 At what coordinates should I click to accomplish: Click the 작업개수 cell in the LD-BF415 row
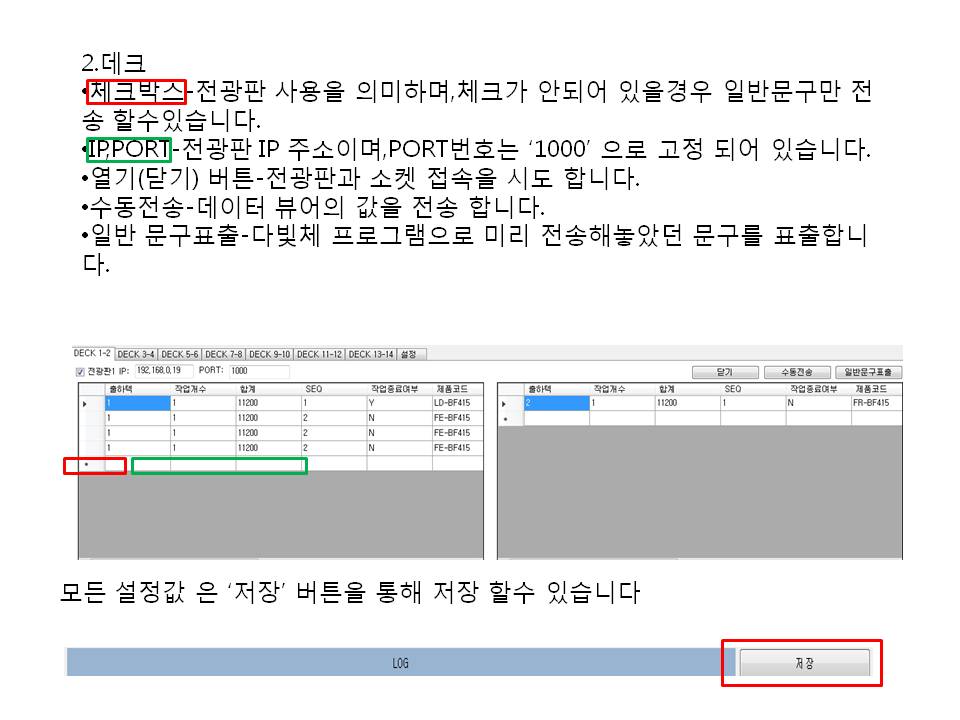[x=203, y=403]
